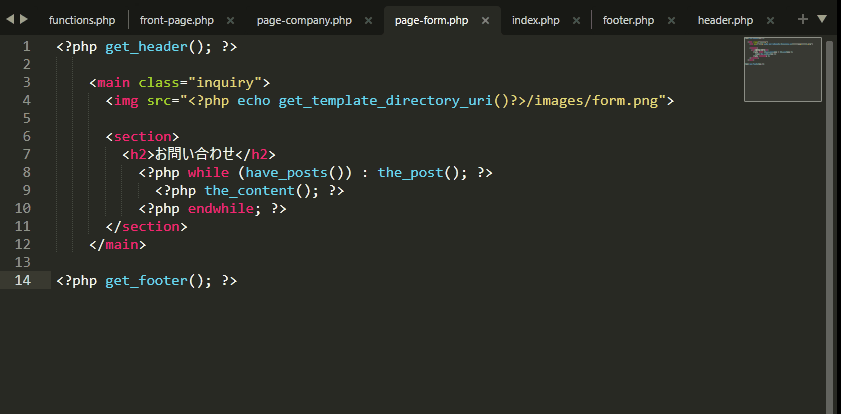Close the index.php tab
This screenshot has width=841, height=414.
(577, 20)
